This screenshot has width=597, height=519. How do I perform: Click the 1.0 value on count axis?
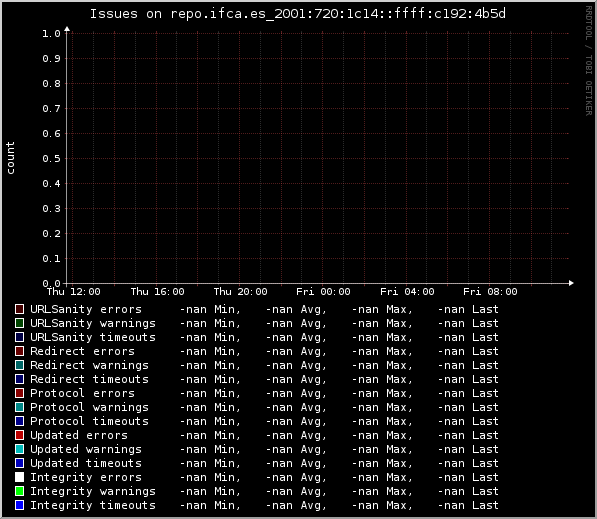coord(51,34)
